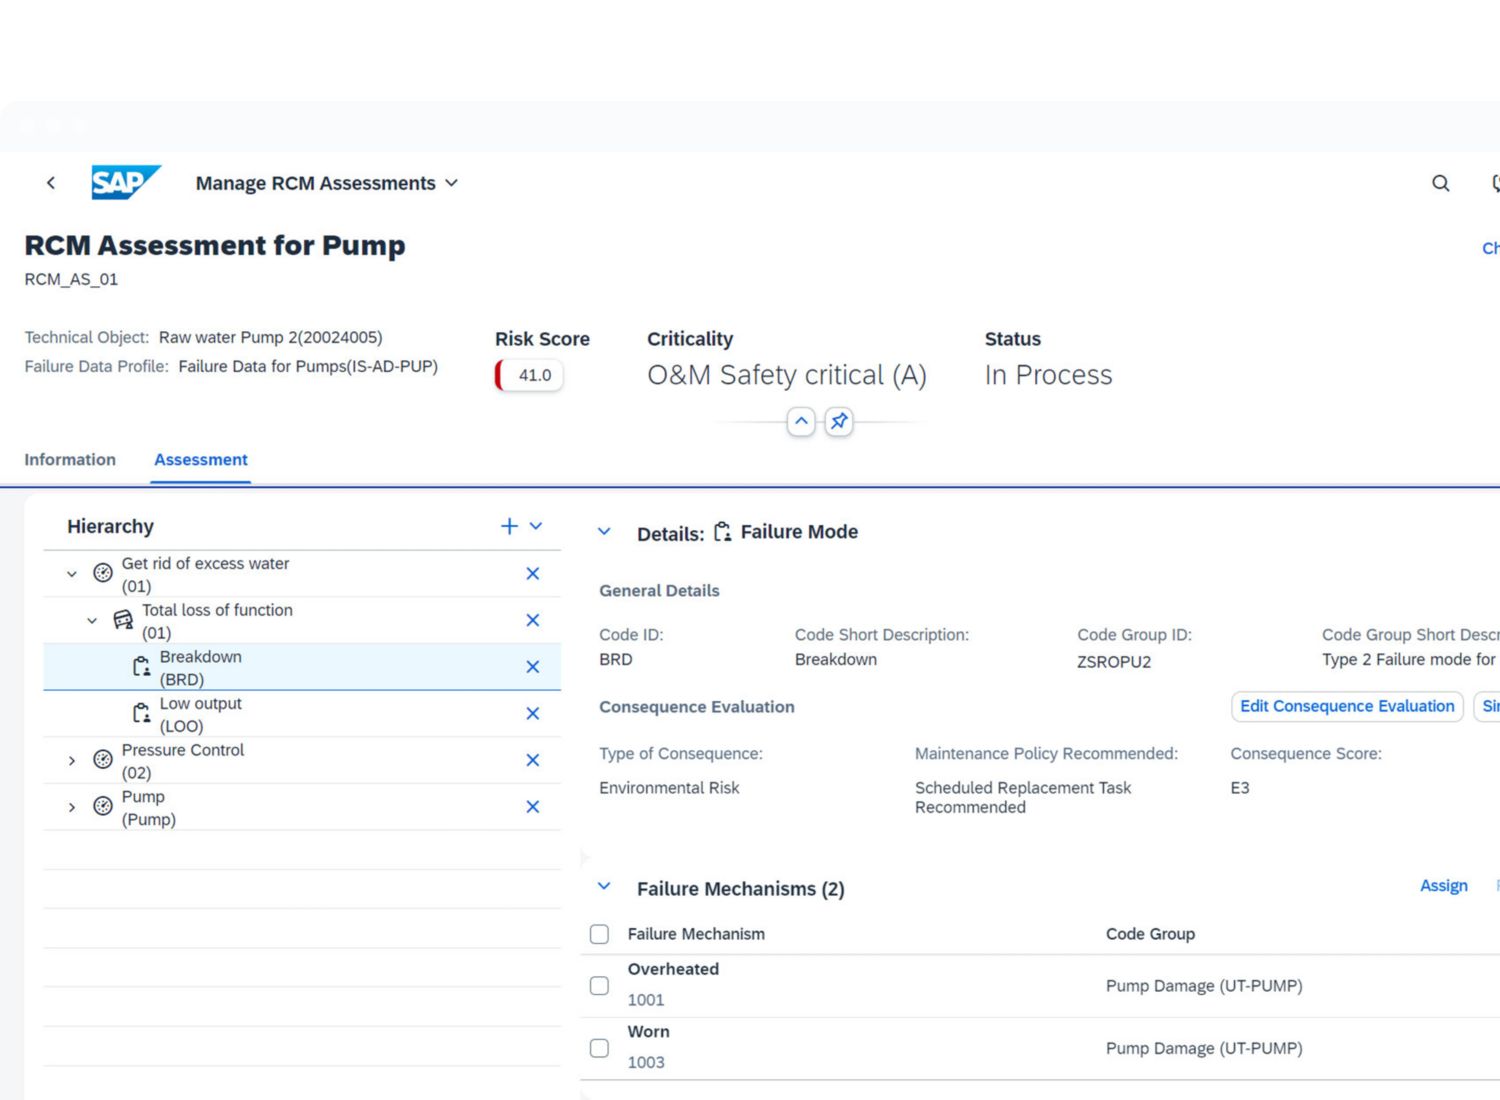
Task: Click the Risk Score 41.0 indicator
Action: pos(531,375)
